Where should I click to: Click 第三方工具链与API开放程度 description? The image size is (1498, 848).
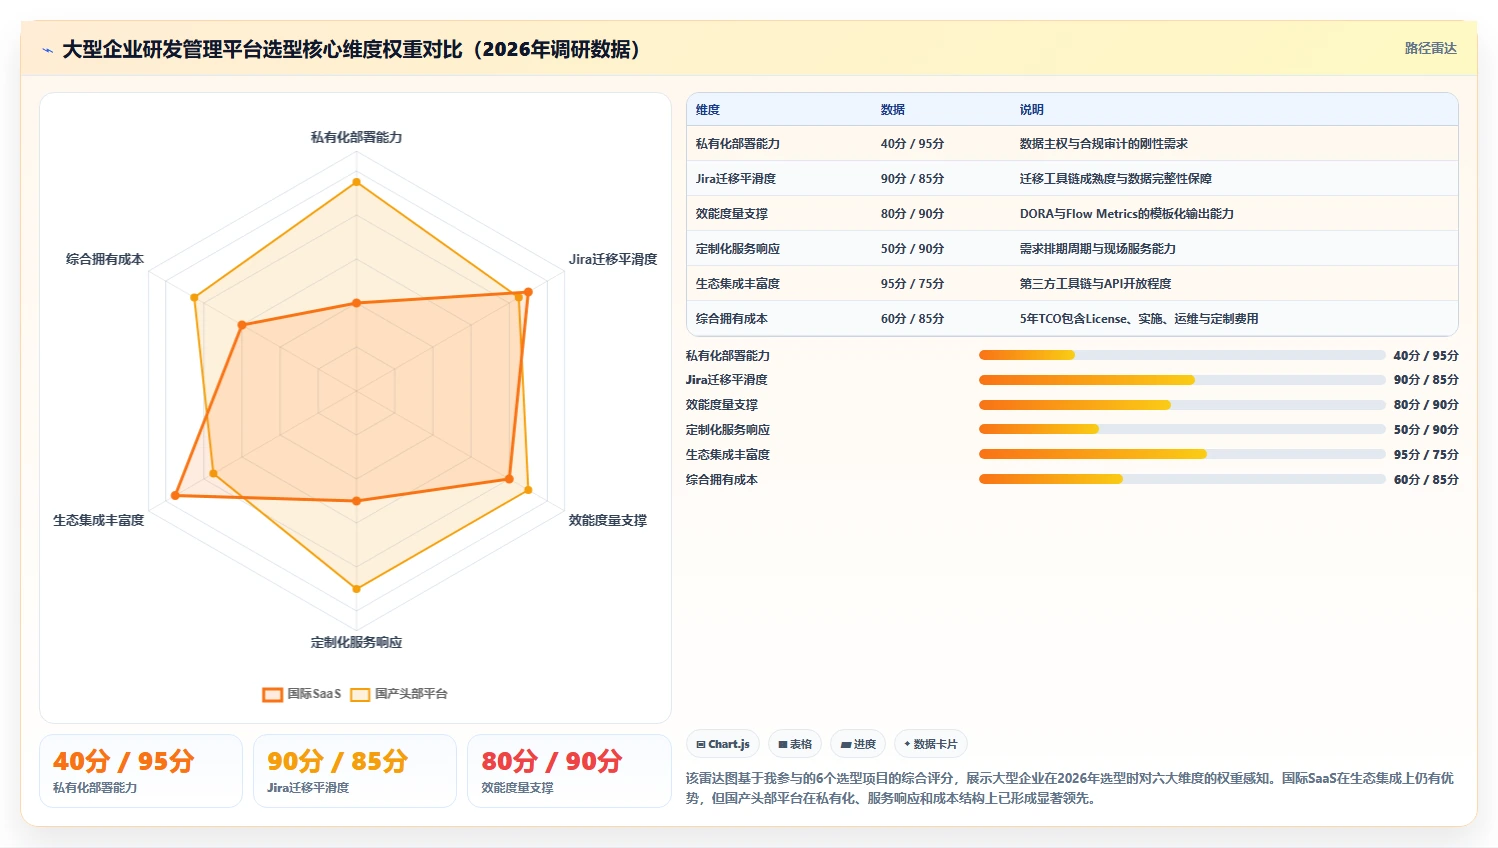point(1096,284)
